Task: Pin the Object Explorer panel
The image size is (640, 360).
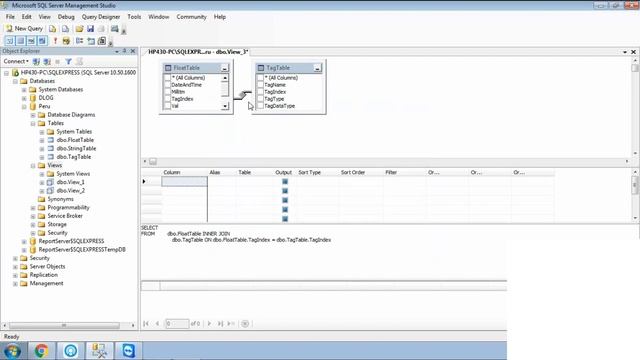Action: point(125,51)
